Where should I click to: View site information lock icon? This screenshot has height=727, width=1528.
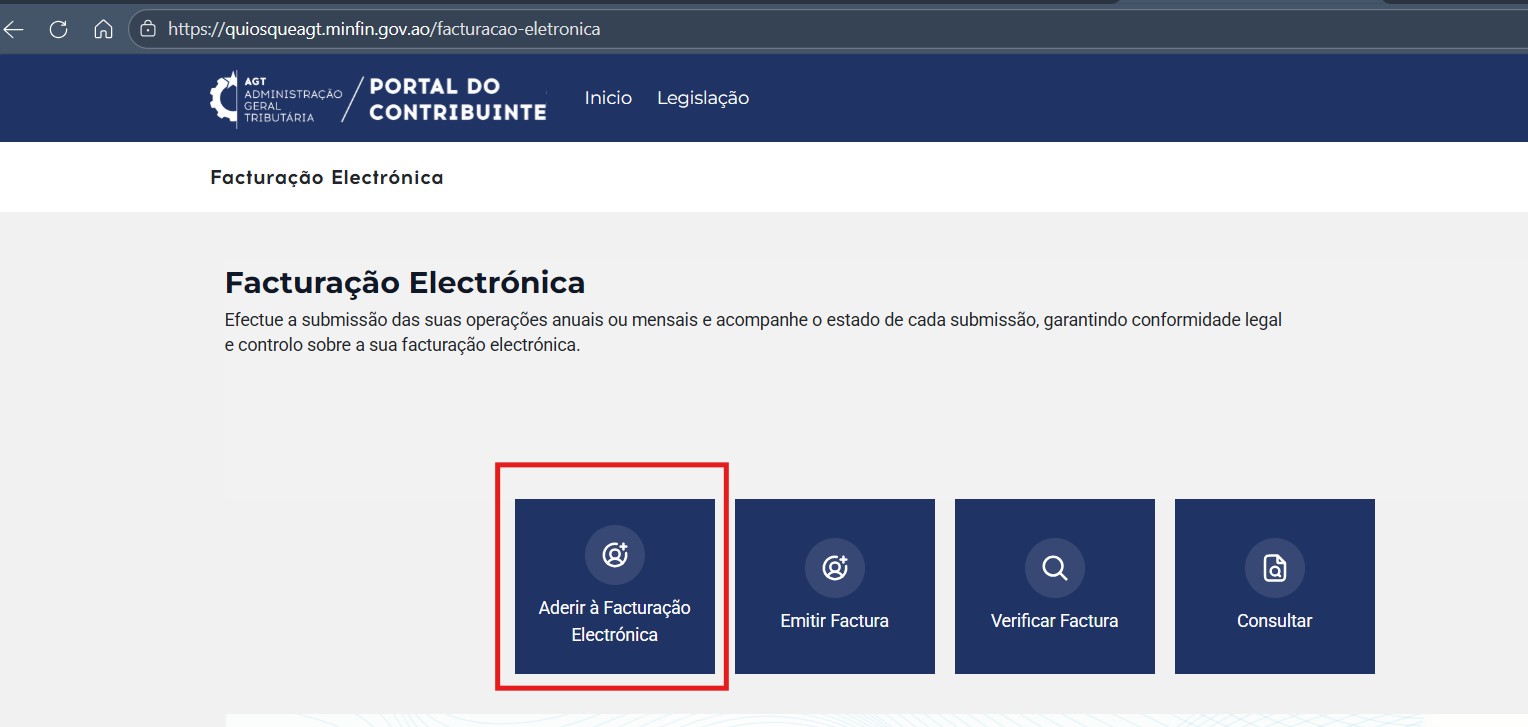tap(148, 29)
